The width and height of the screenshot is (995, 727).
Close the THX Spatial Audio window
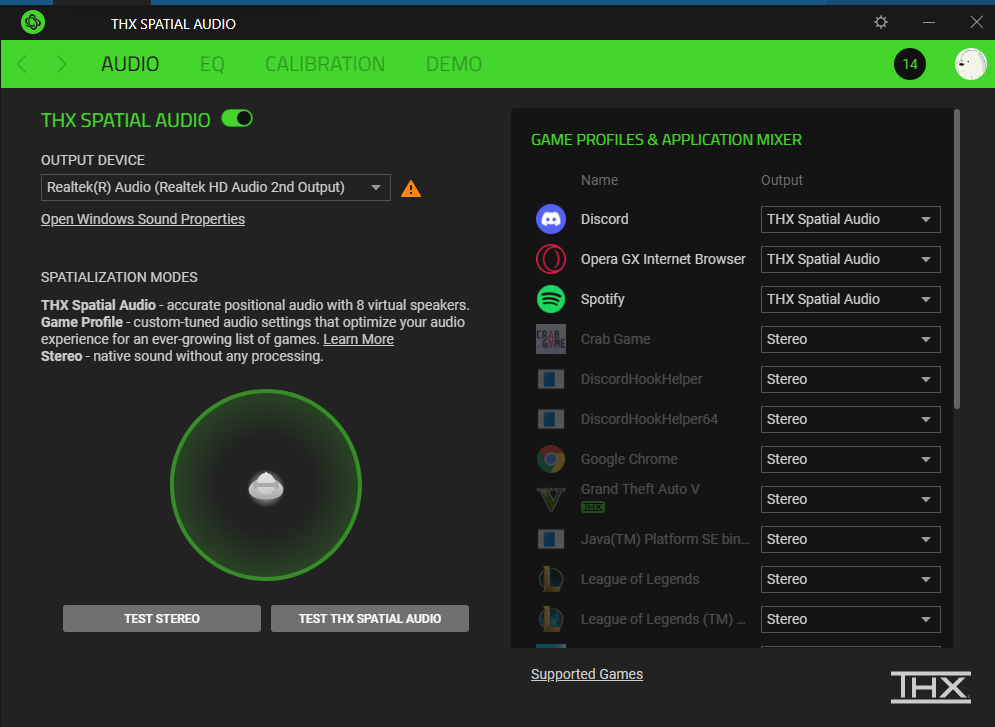[977, 22]
